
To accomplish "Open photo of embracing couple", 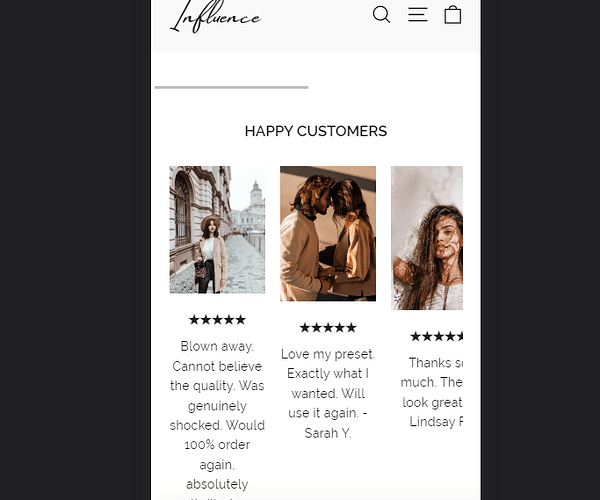I will 328,233.
